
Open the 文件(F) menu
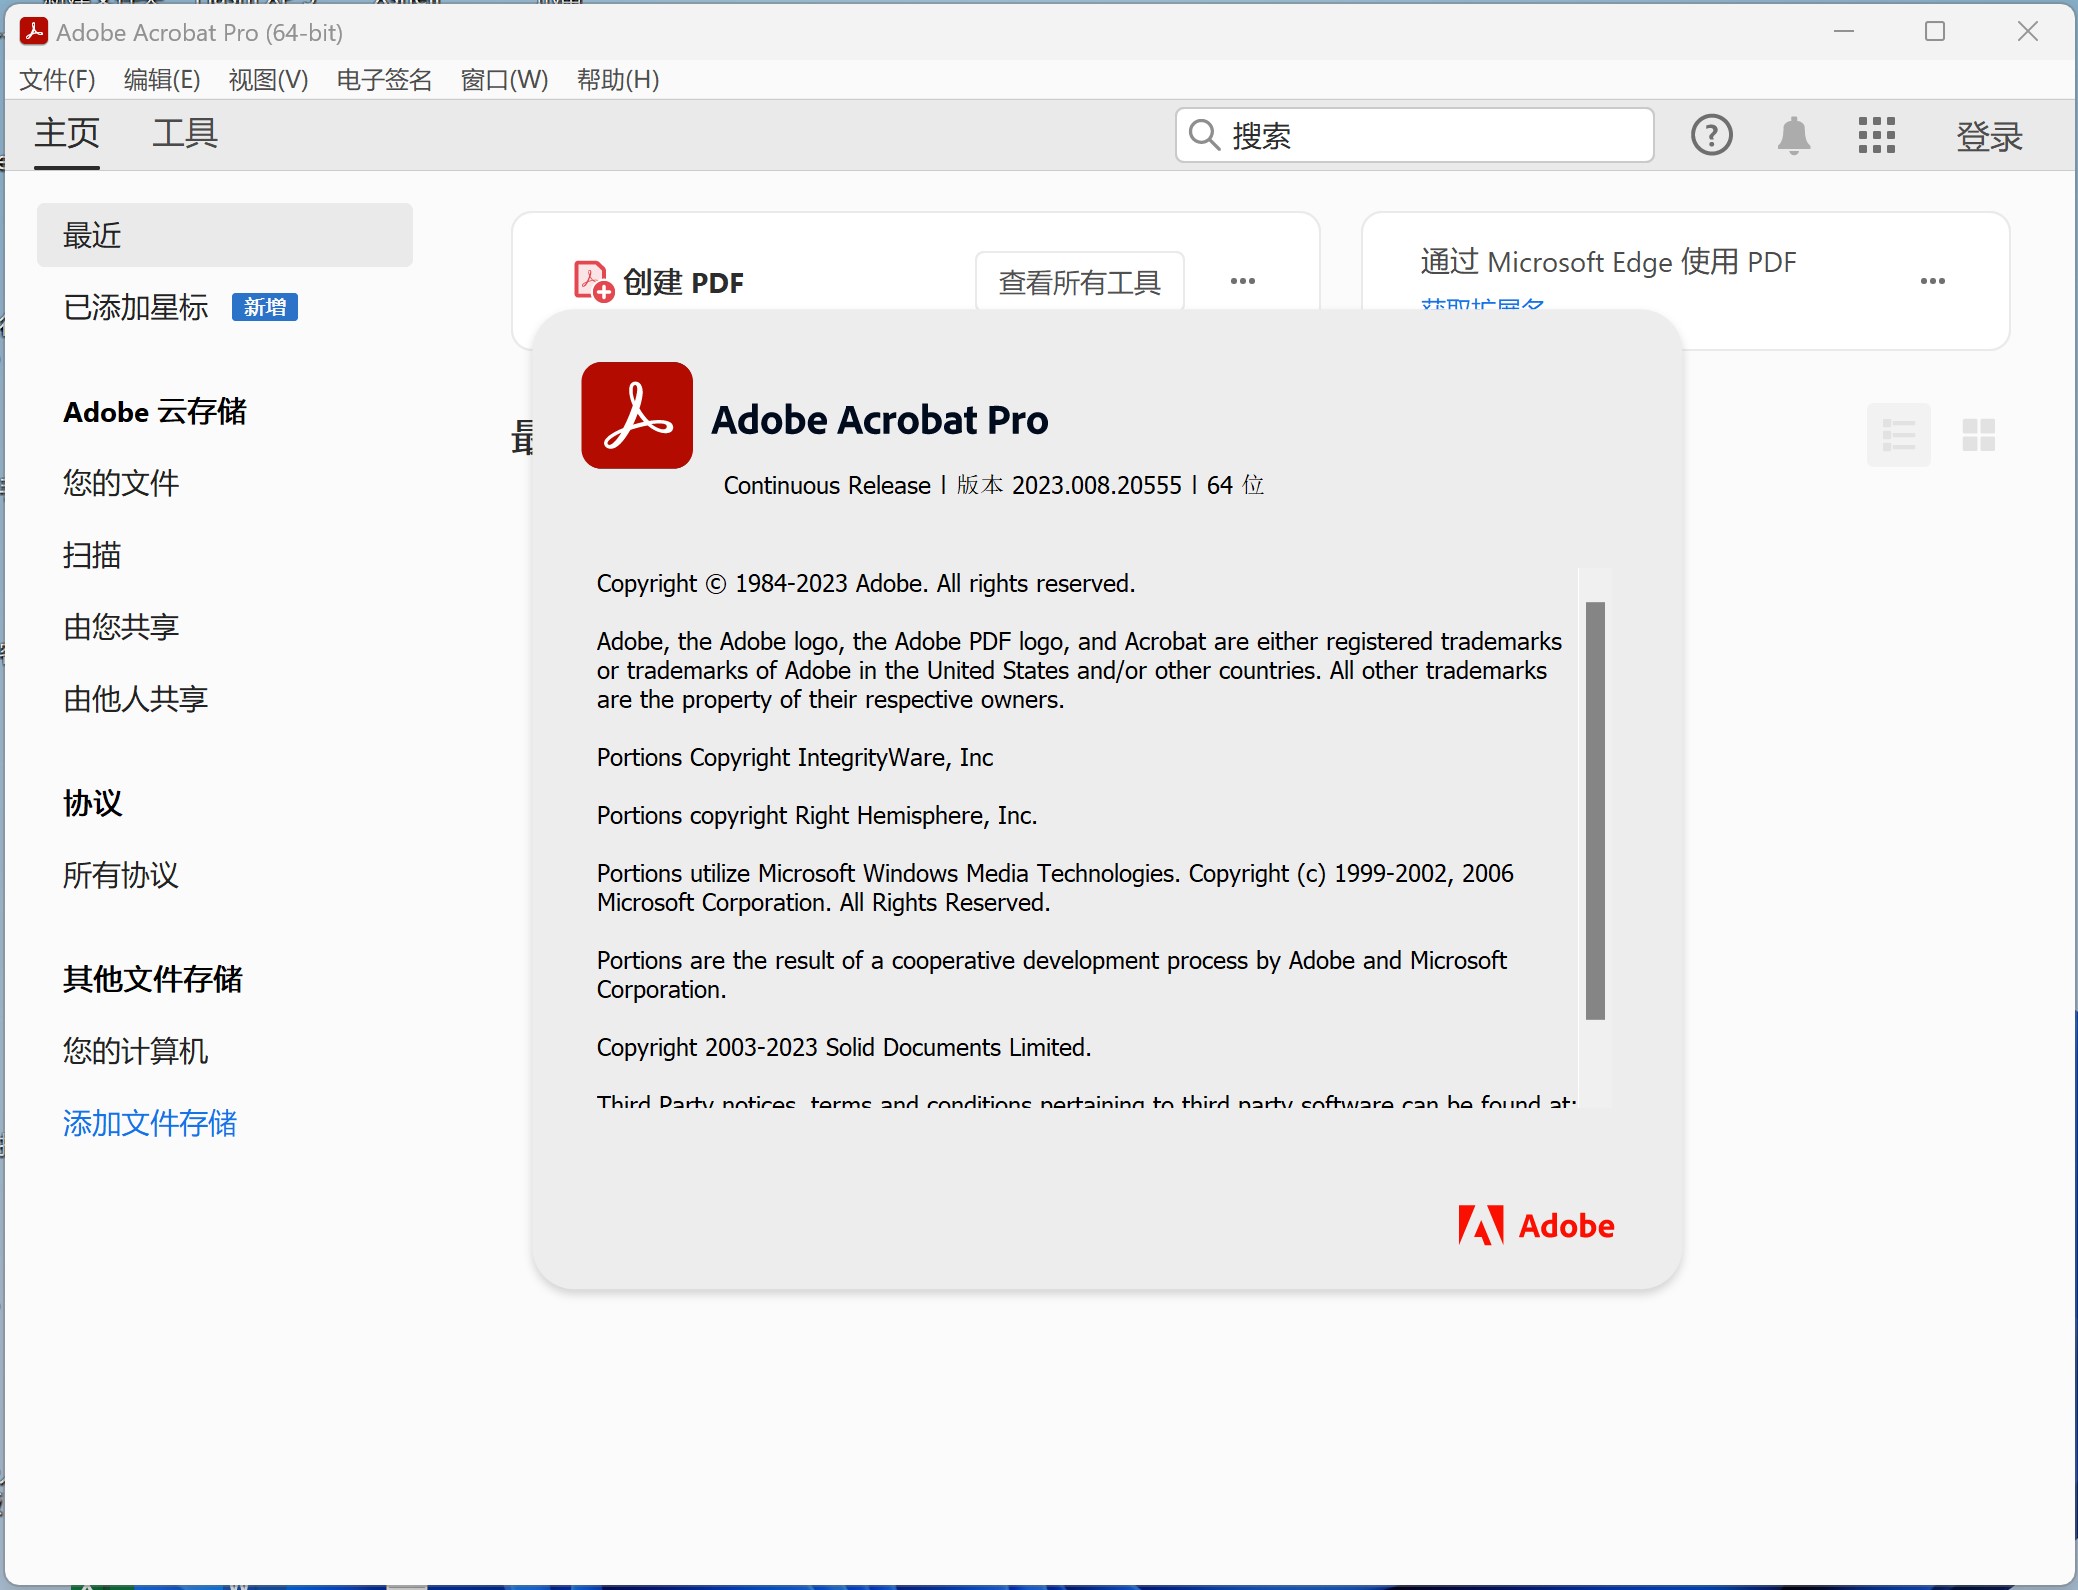point(57,80)
